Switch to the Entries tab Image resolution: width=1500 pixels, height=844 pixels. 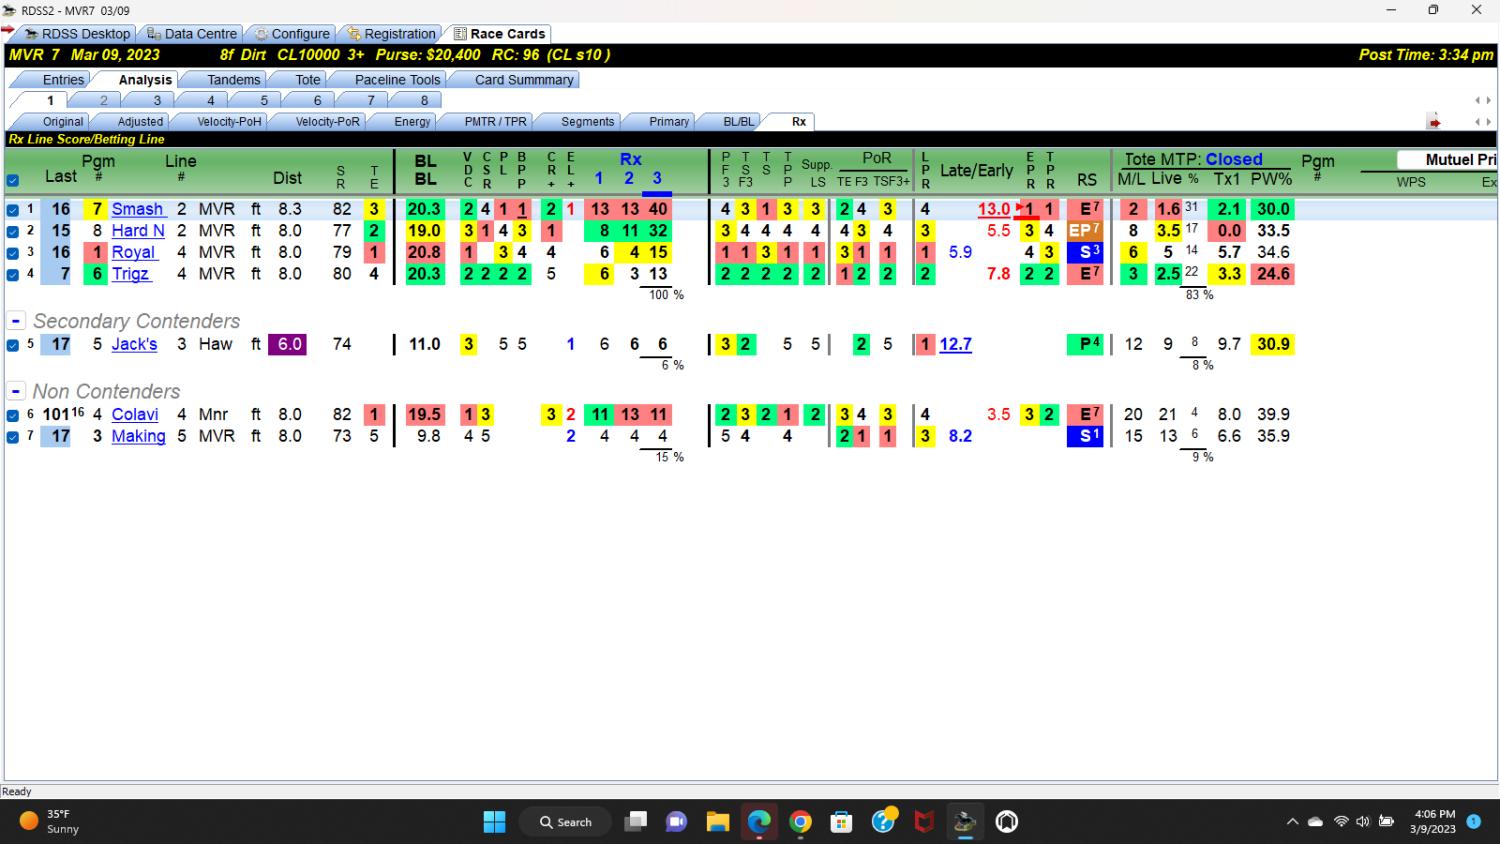coord(63,79)
